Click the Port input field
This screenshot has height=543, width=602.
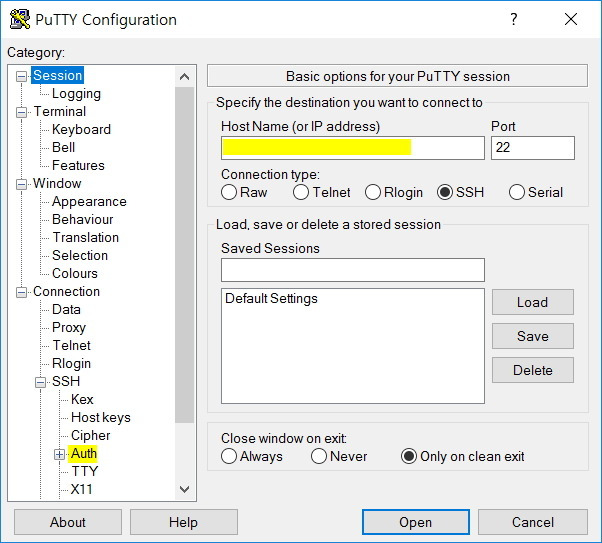tap(533, 148)
